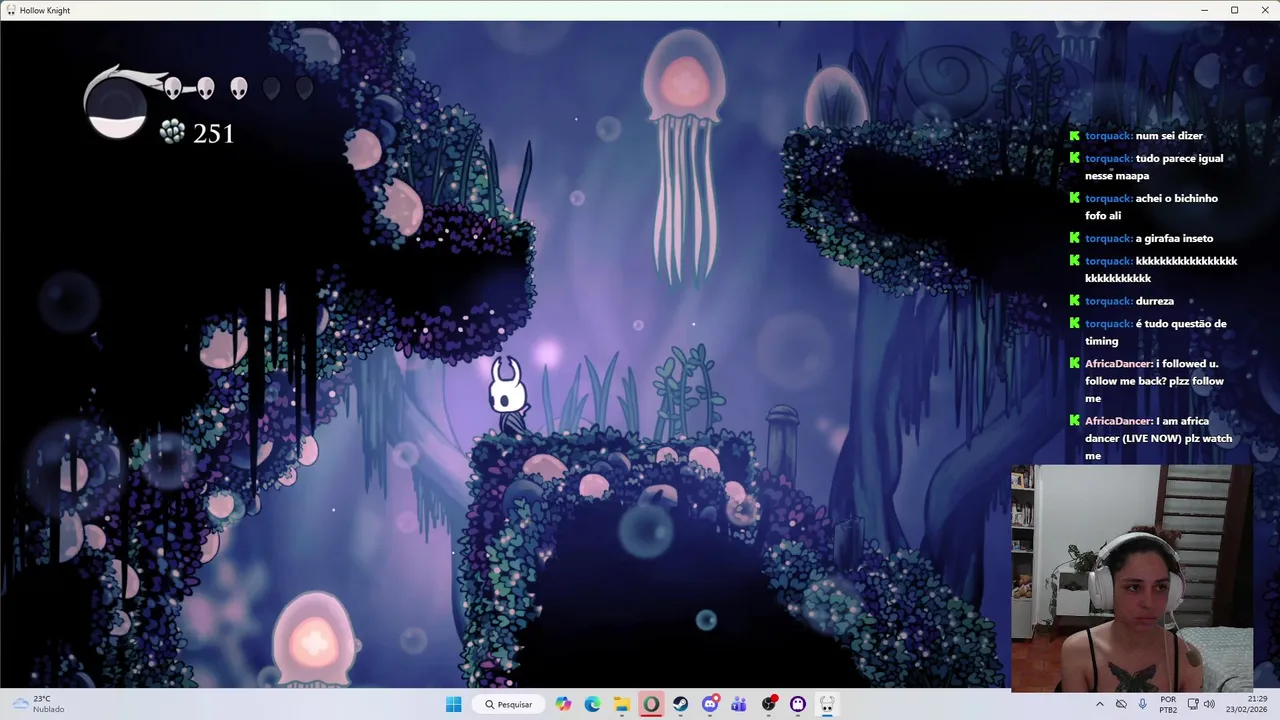Click AfricaDancer's message 'i followed u'
Screen dimensions: 1280x720
coord(1154,381)
